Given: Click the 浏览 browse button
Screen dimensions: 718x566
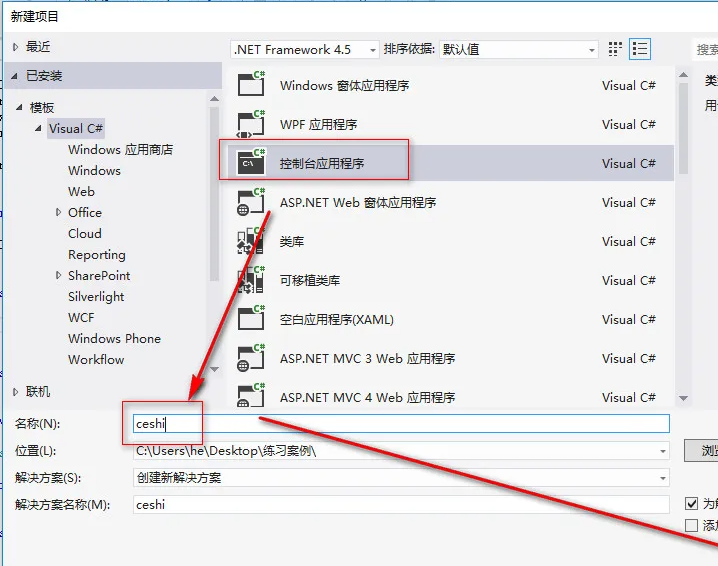Looking at the screenshot, I should click(x=702, y=451).
